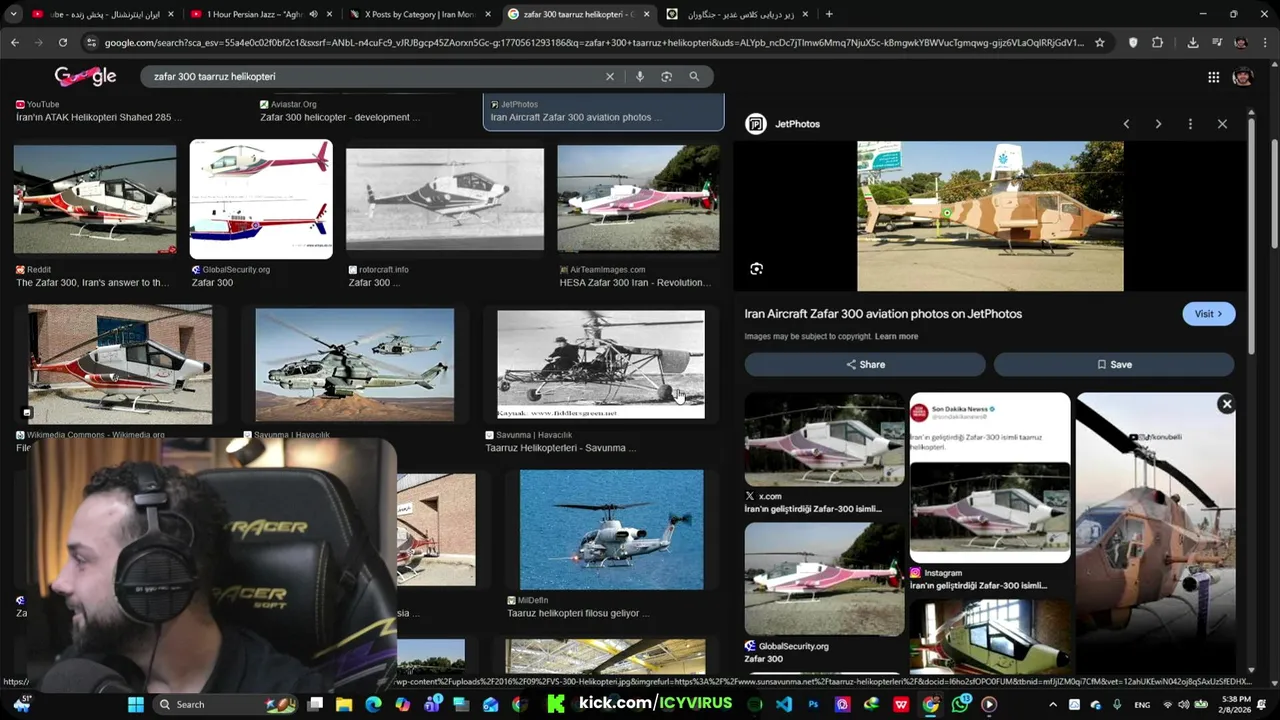The image size is (1280, 720).
Task: Go back in browser history
Action: 14,43
